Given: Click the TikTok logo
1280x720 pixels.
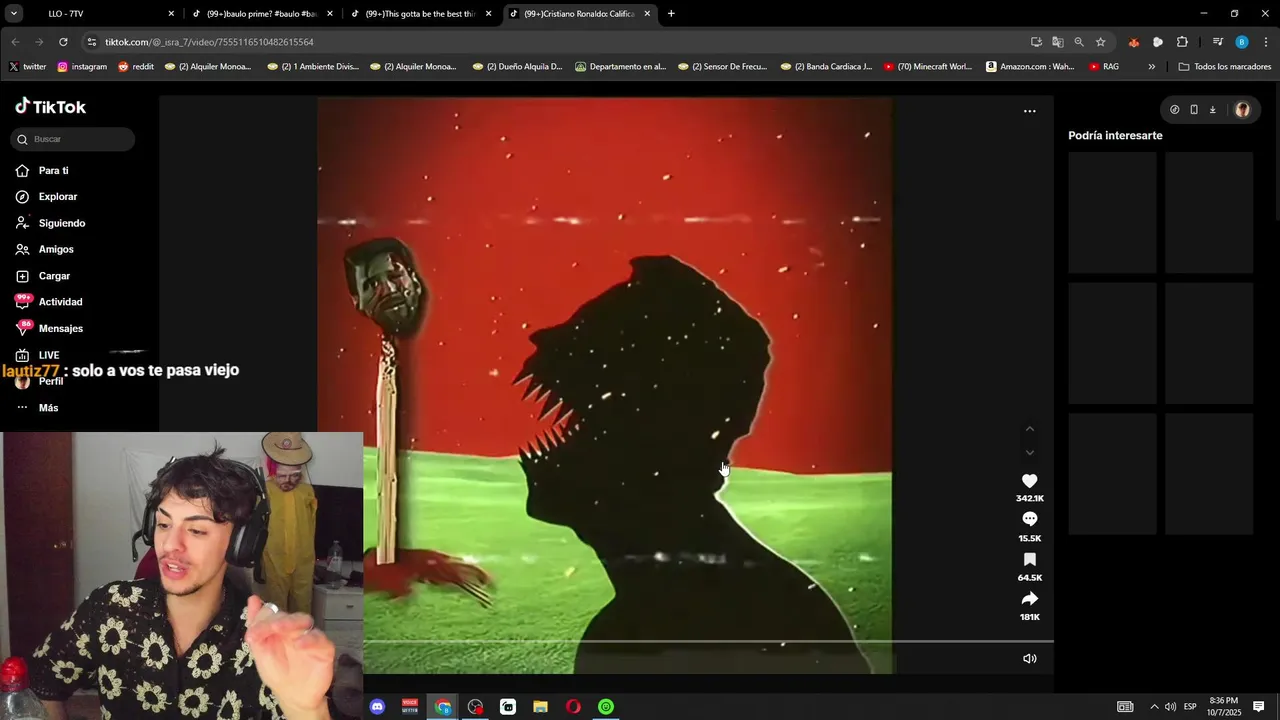Looking at the screenshot, I should coord(51,107).
